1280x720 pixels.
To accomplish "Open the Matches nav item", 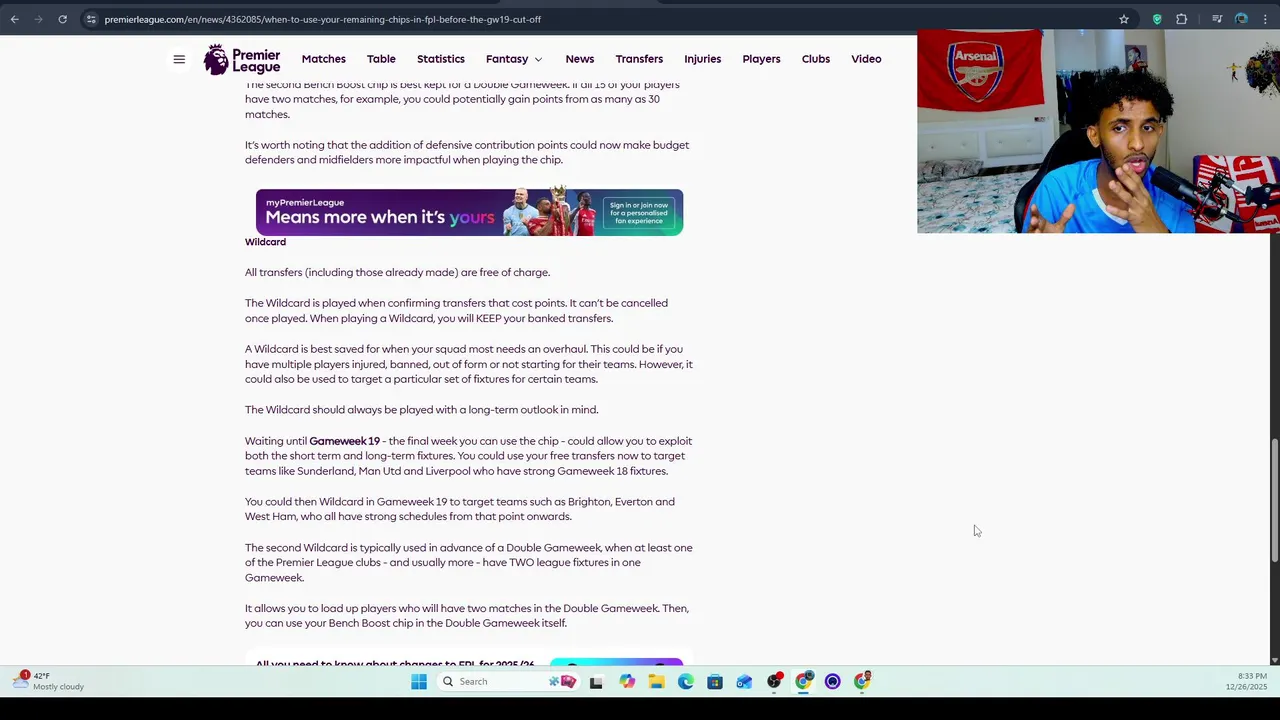I will pyautogui.click(x=324, y=59).
